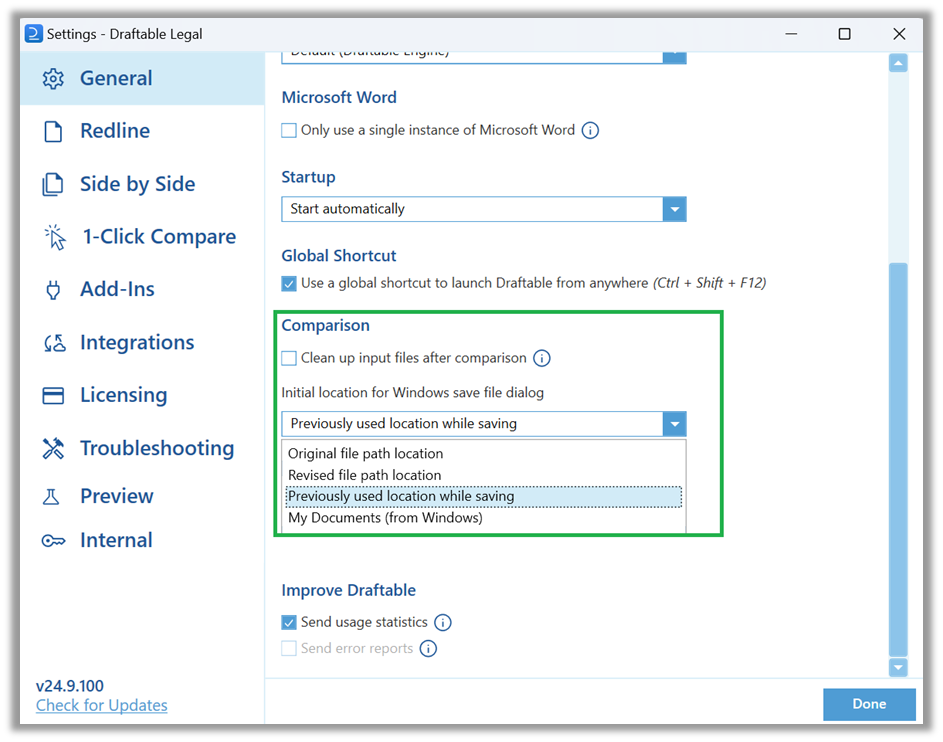Image resolution: width=943 pixels, height=742 pixels.
Task: Click the Send error reports checkbox
Action: pos(289,649)
